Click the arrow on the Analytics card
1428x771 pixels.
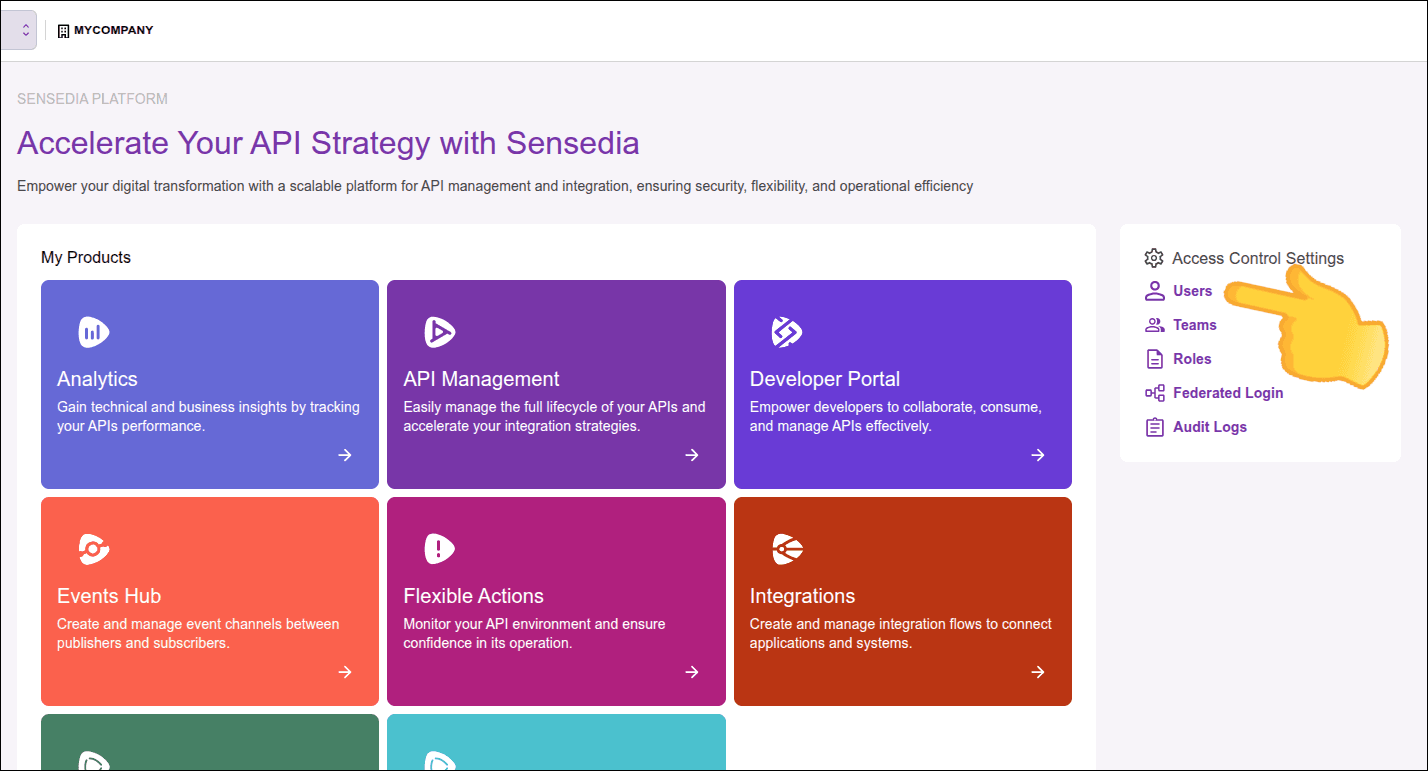[x=345, y=455]
